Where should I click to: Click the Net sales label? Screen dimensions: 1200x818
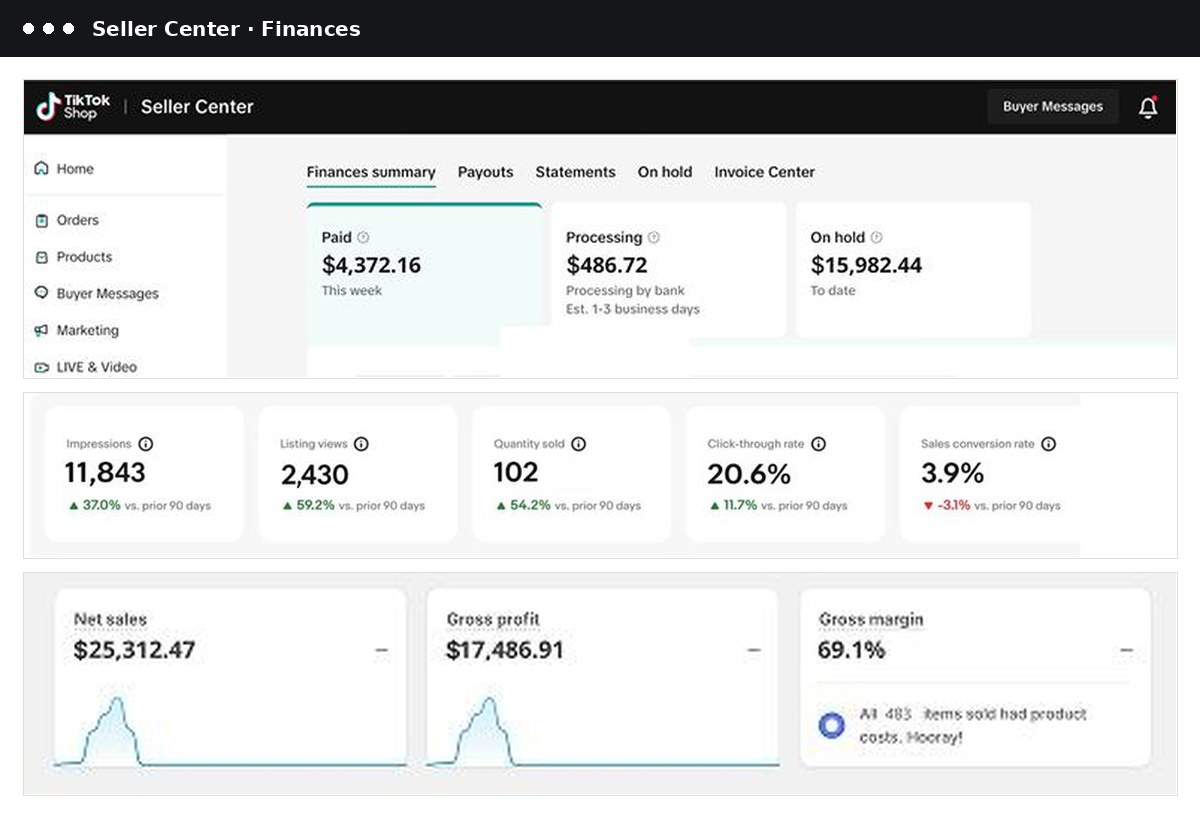(x=110, y=620)
